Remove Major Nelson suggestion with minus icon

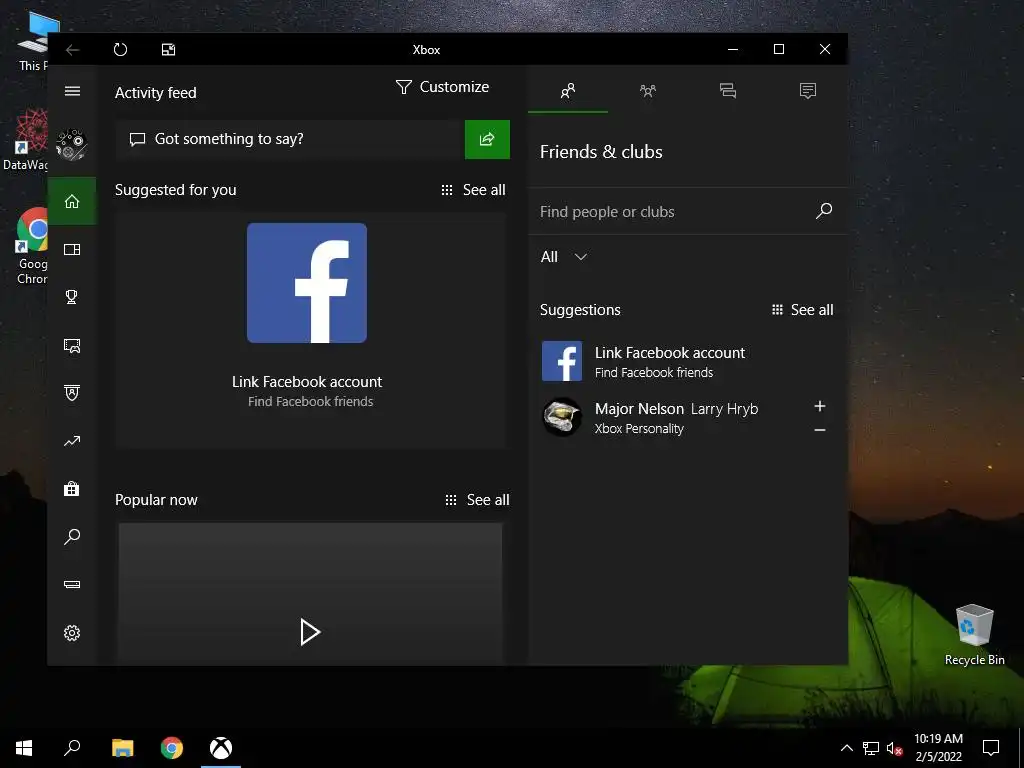click(820, 430)
